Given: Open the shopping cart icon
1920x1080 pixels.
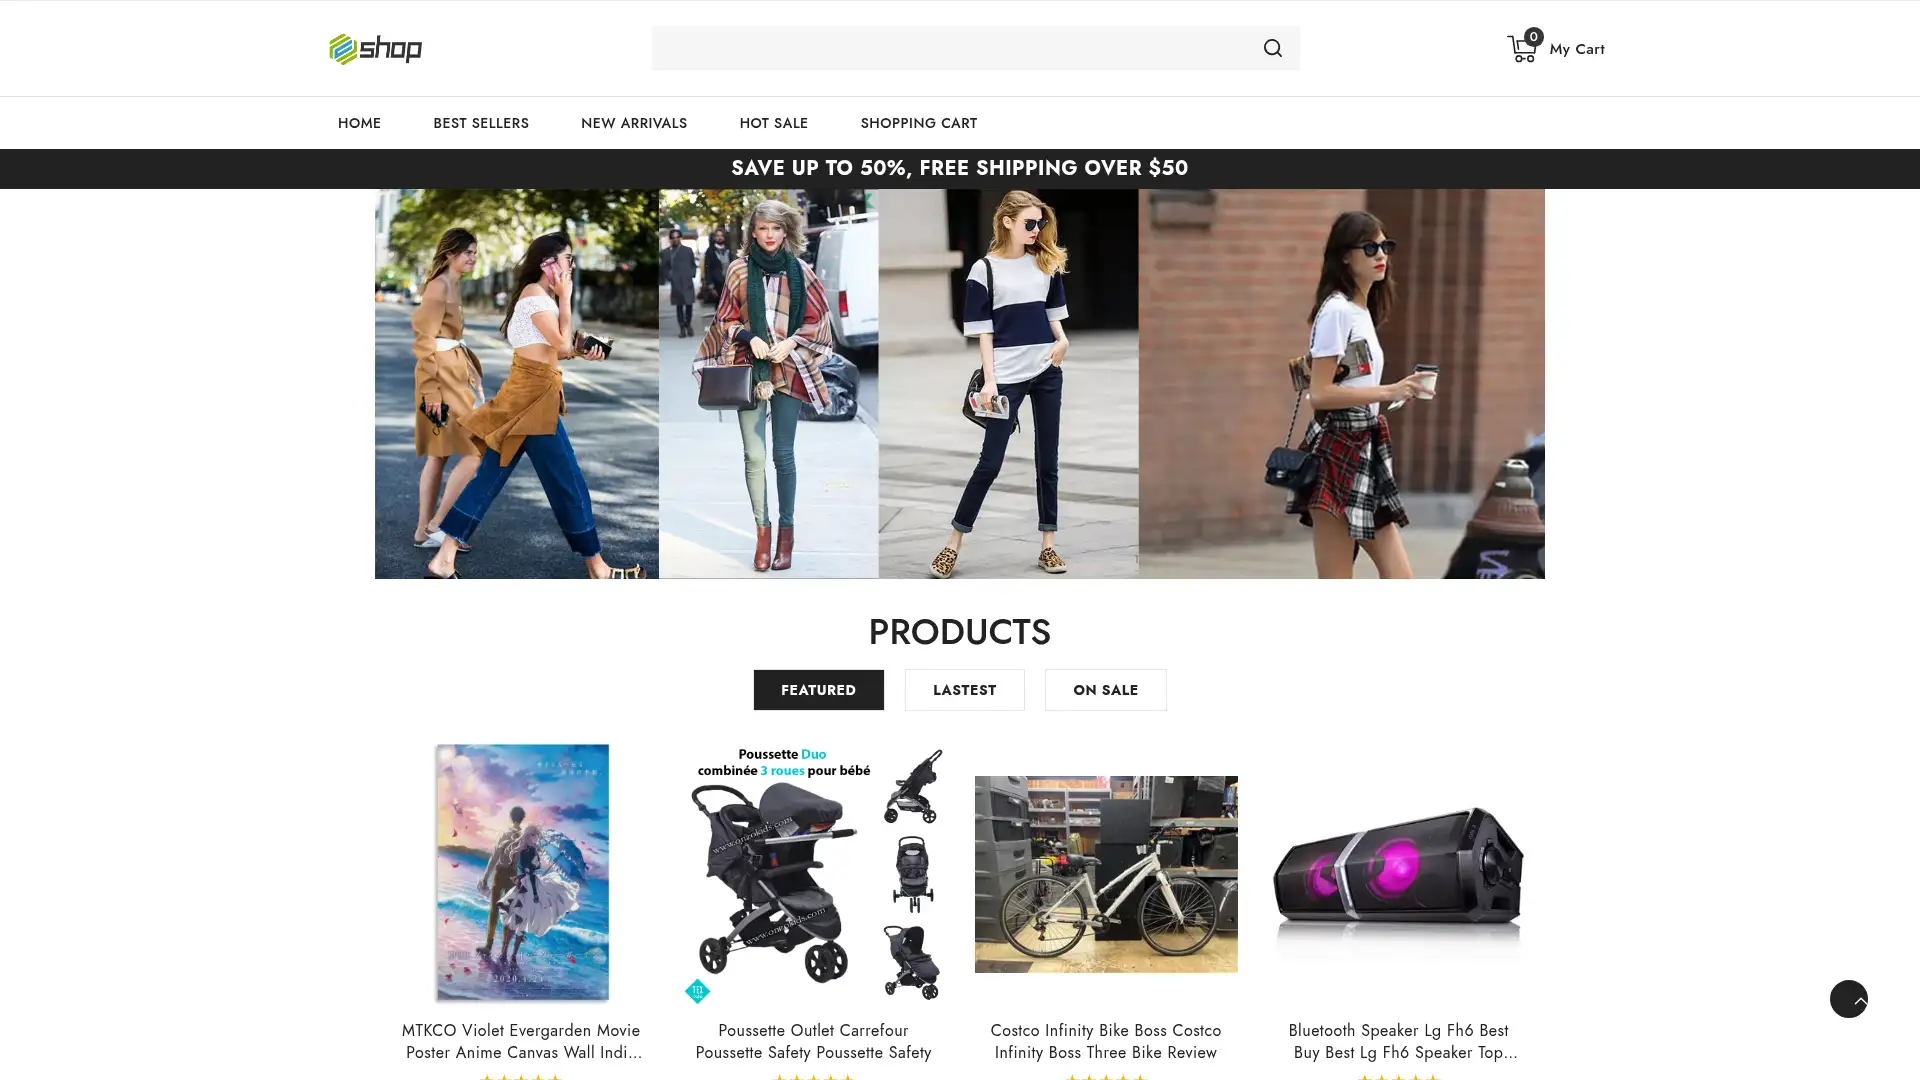Looking at the screenshot, I should point(1521,50).
